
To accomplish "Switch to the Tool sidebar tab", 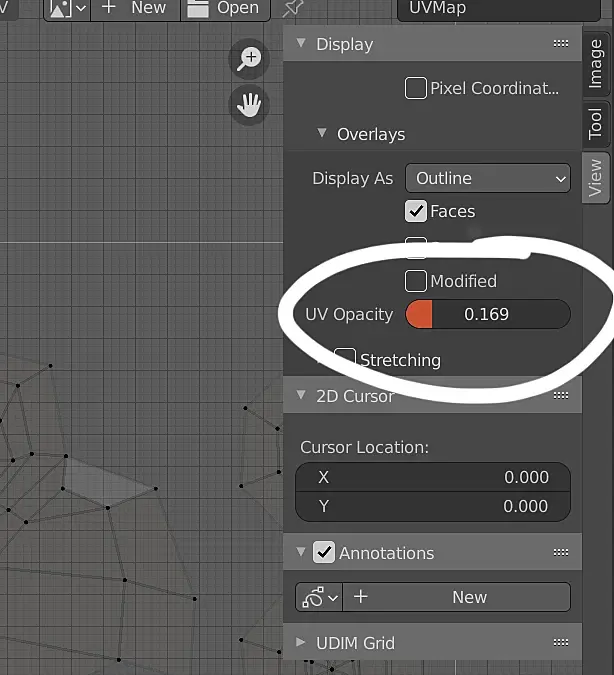I will (x=596, y=124).
